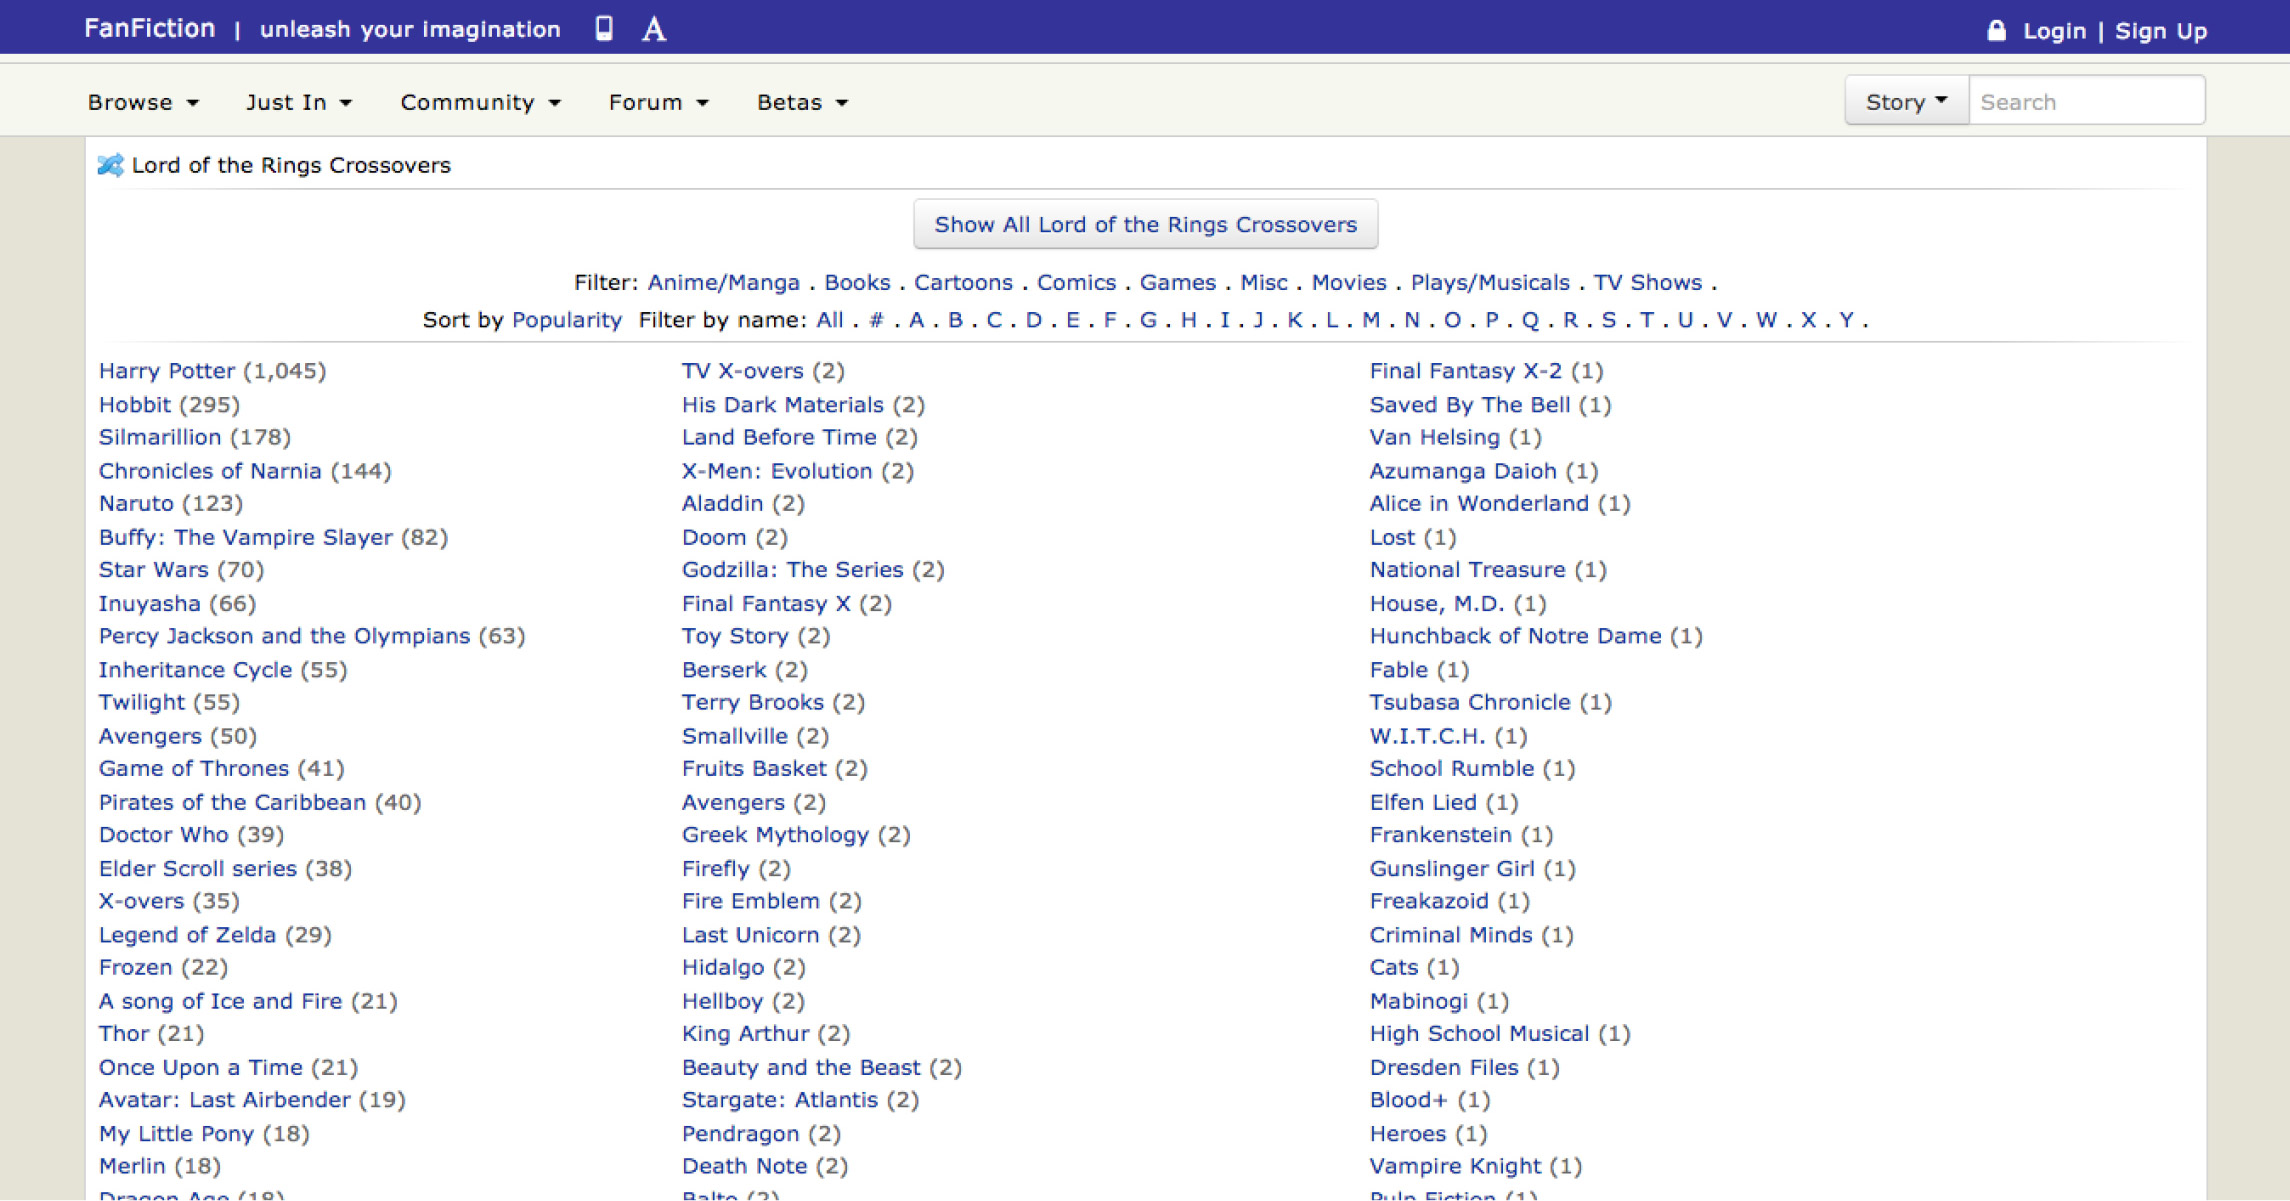
Task: Filter names by the # symbol
Action: 876,320
